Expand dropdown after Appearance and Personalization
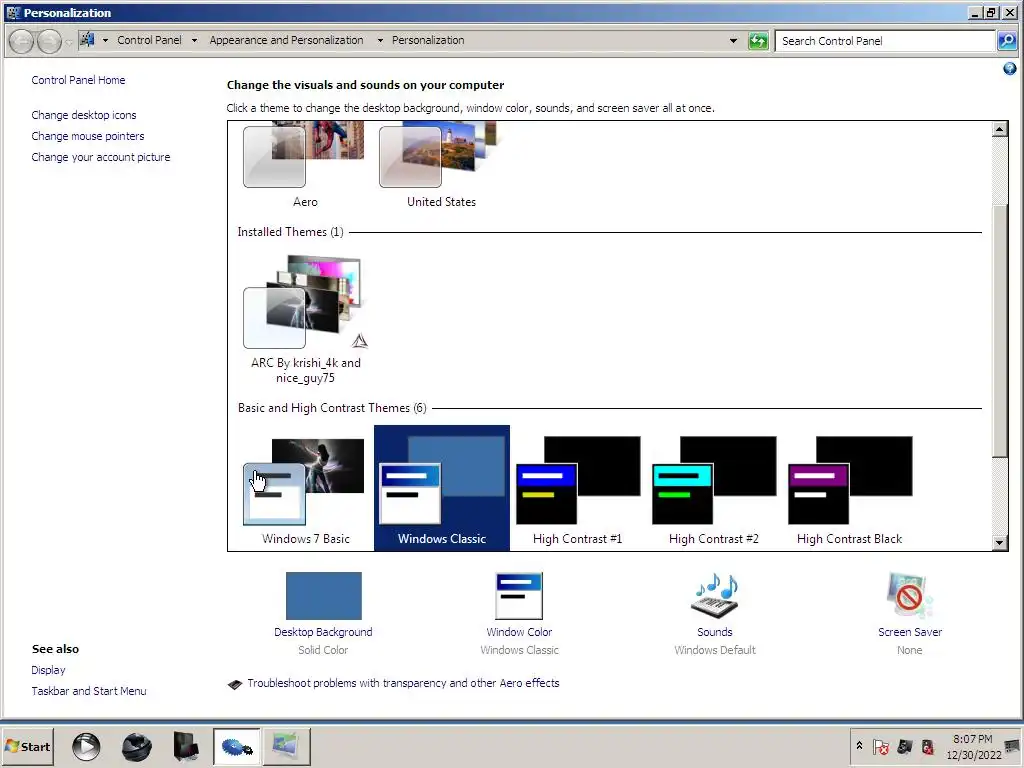The height and width of the screenshot is (768, 1024). click(x=380, y=40)
